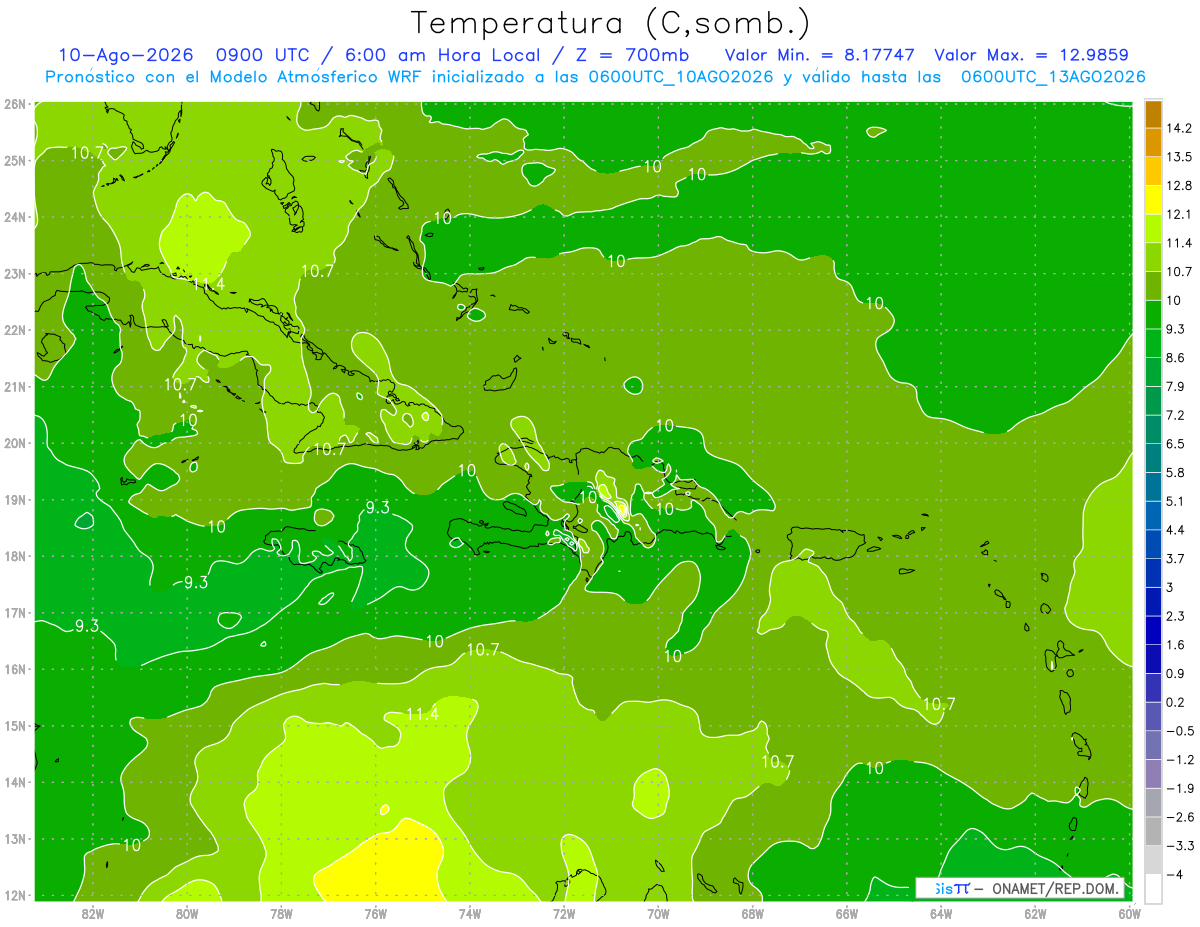Click the gold swatch between 12.8 and 13.5
Image resolution: width=1200 pixels, height=927 pixels.
coord(1153,171)
